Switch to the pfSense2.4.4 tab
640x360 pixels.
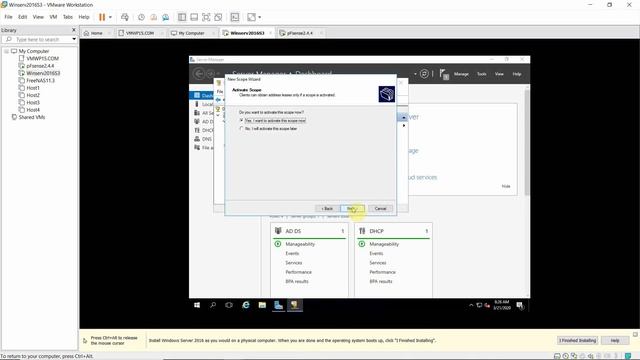(300, 33)
